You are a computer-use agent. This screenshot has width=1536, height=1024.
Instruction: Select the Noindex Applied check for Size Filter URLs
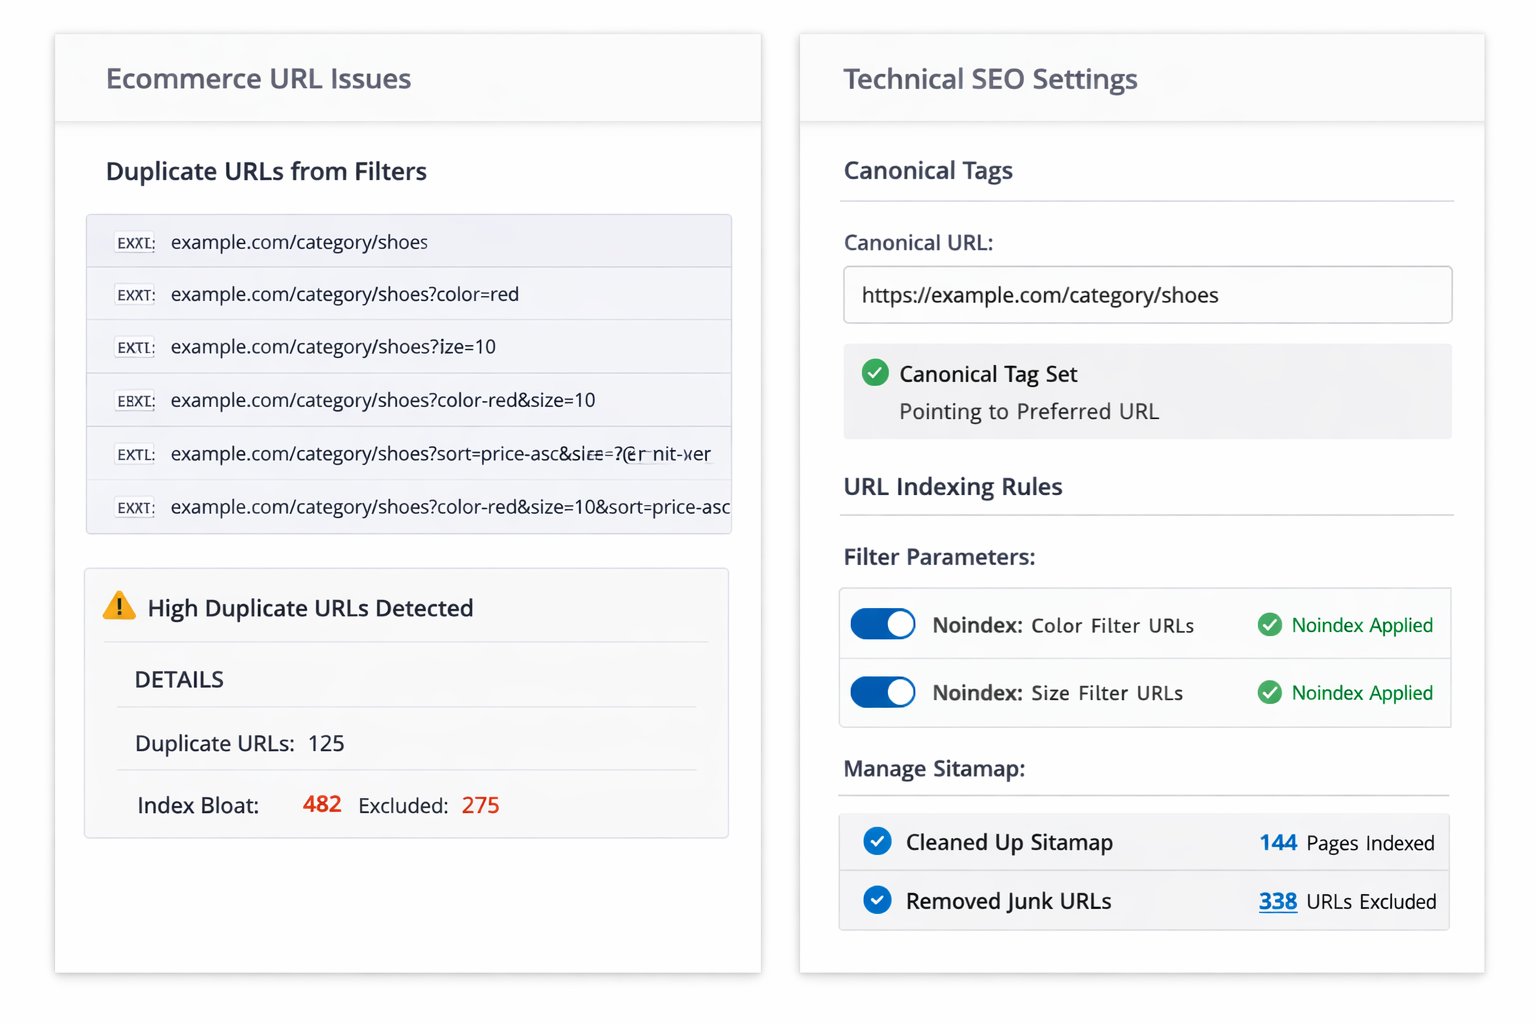pos(1270,692)
